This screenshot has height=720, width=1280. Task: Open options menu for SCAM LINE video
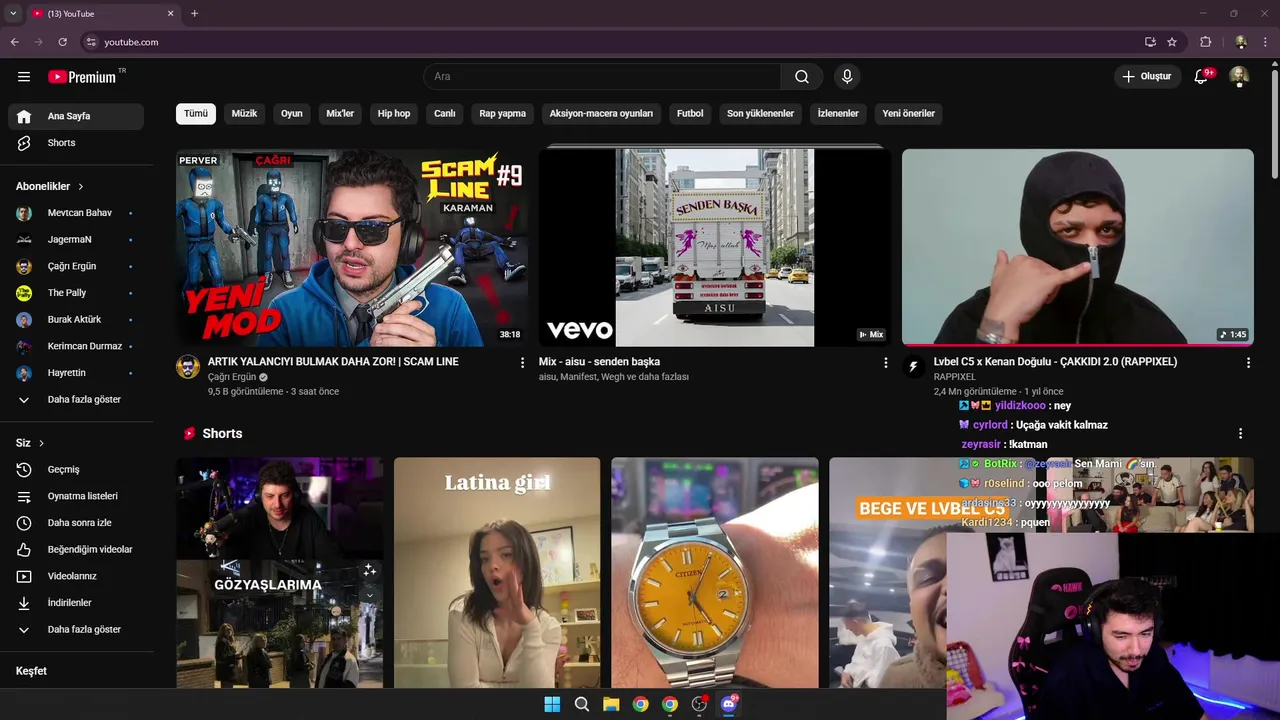(x=522, y=363)
